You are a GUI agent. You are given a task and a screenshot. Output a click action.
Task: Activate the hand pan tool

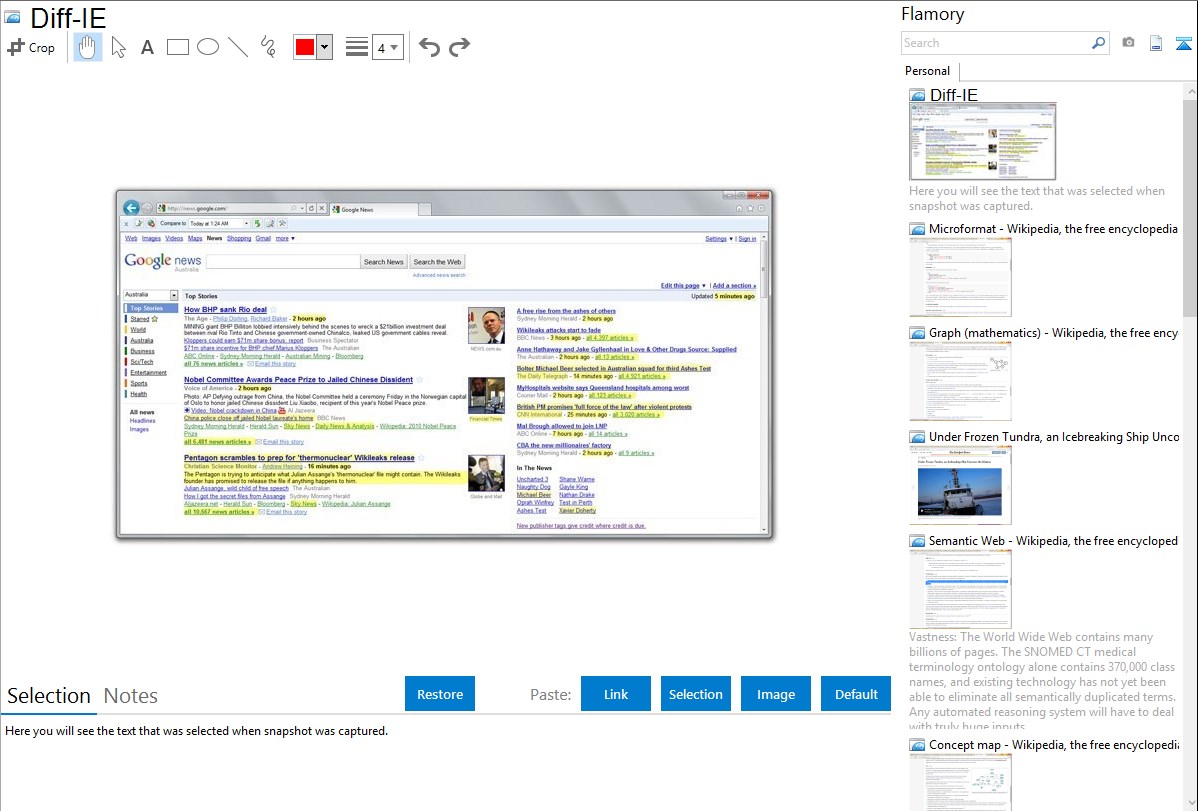87,47
